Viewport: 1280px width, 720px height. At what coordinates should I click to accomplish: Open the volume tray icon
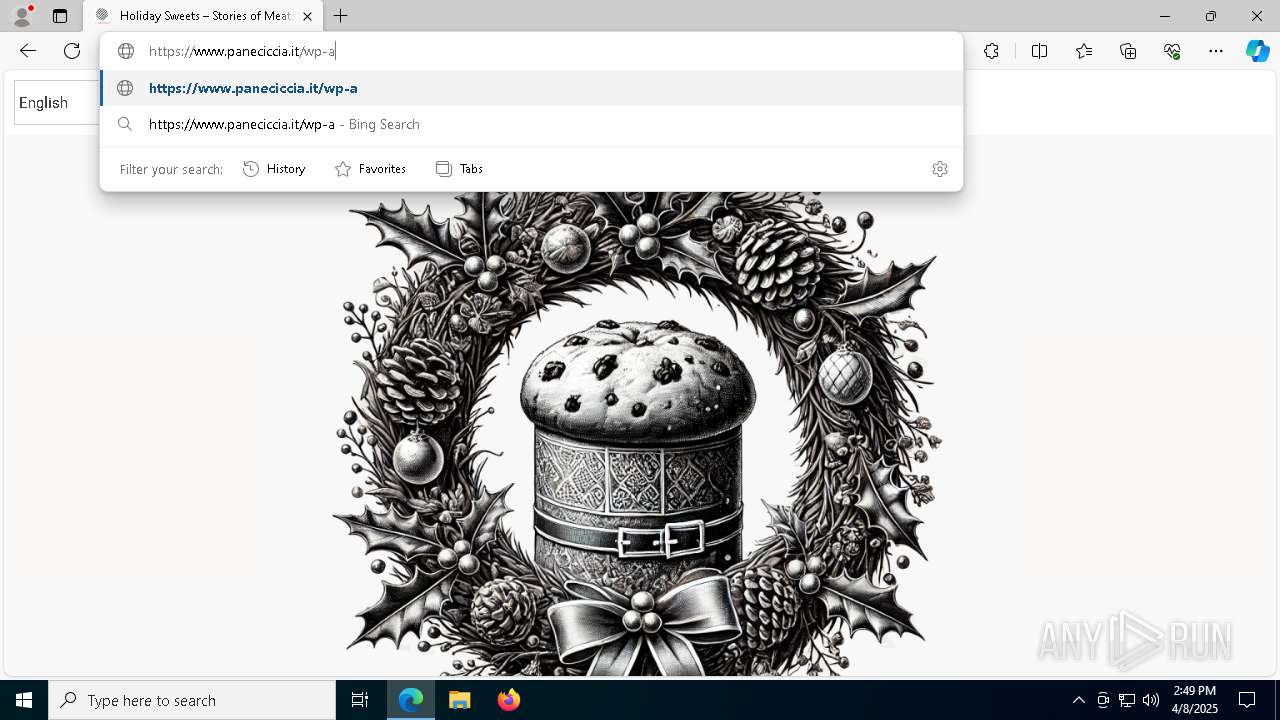click(1151, 700)
